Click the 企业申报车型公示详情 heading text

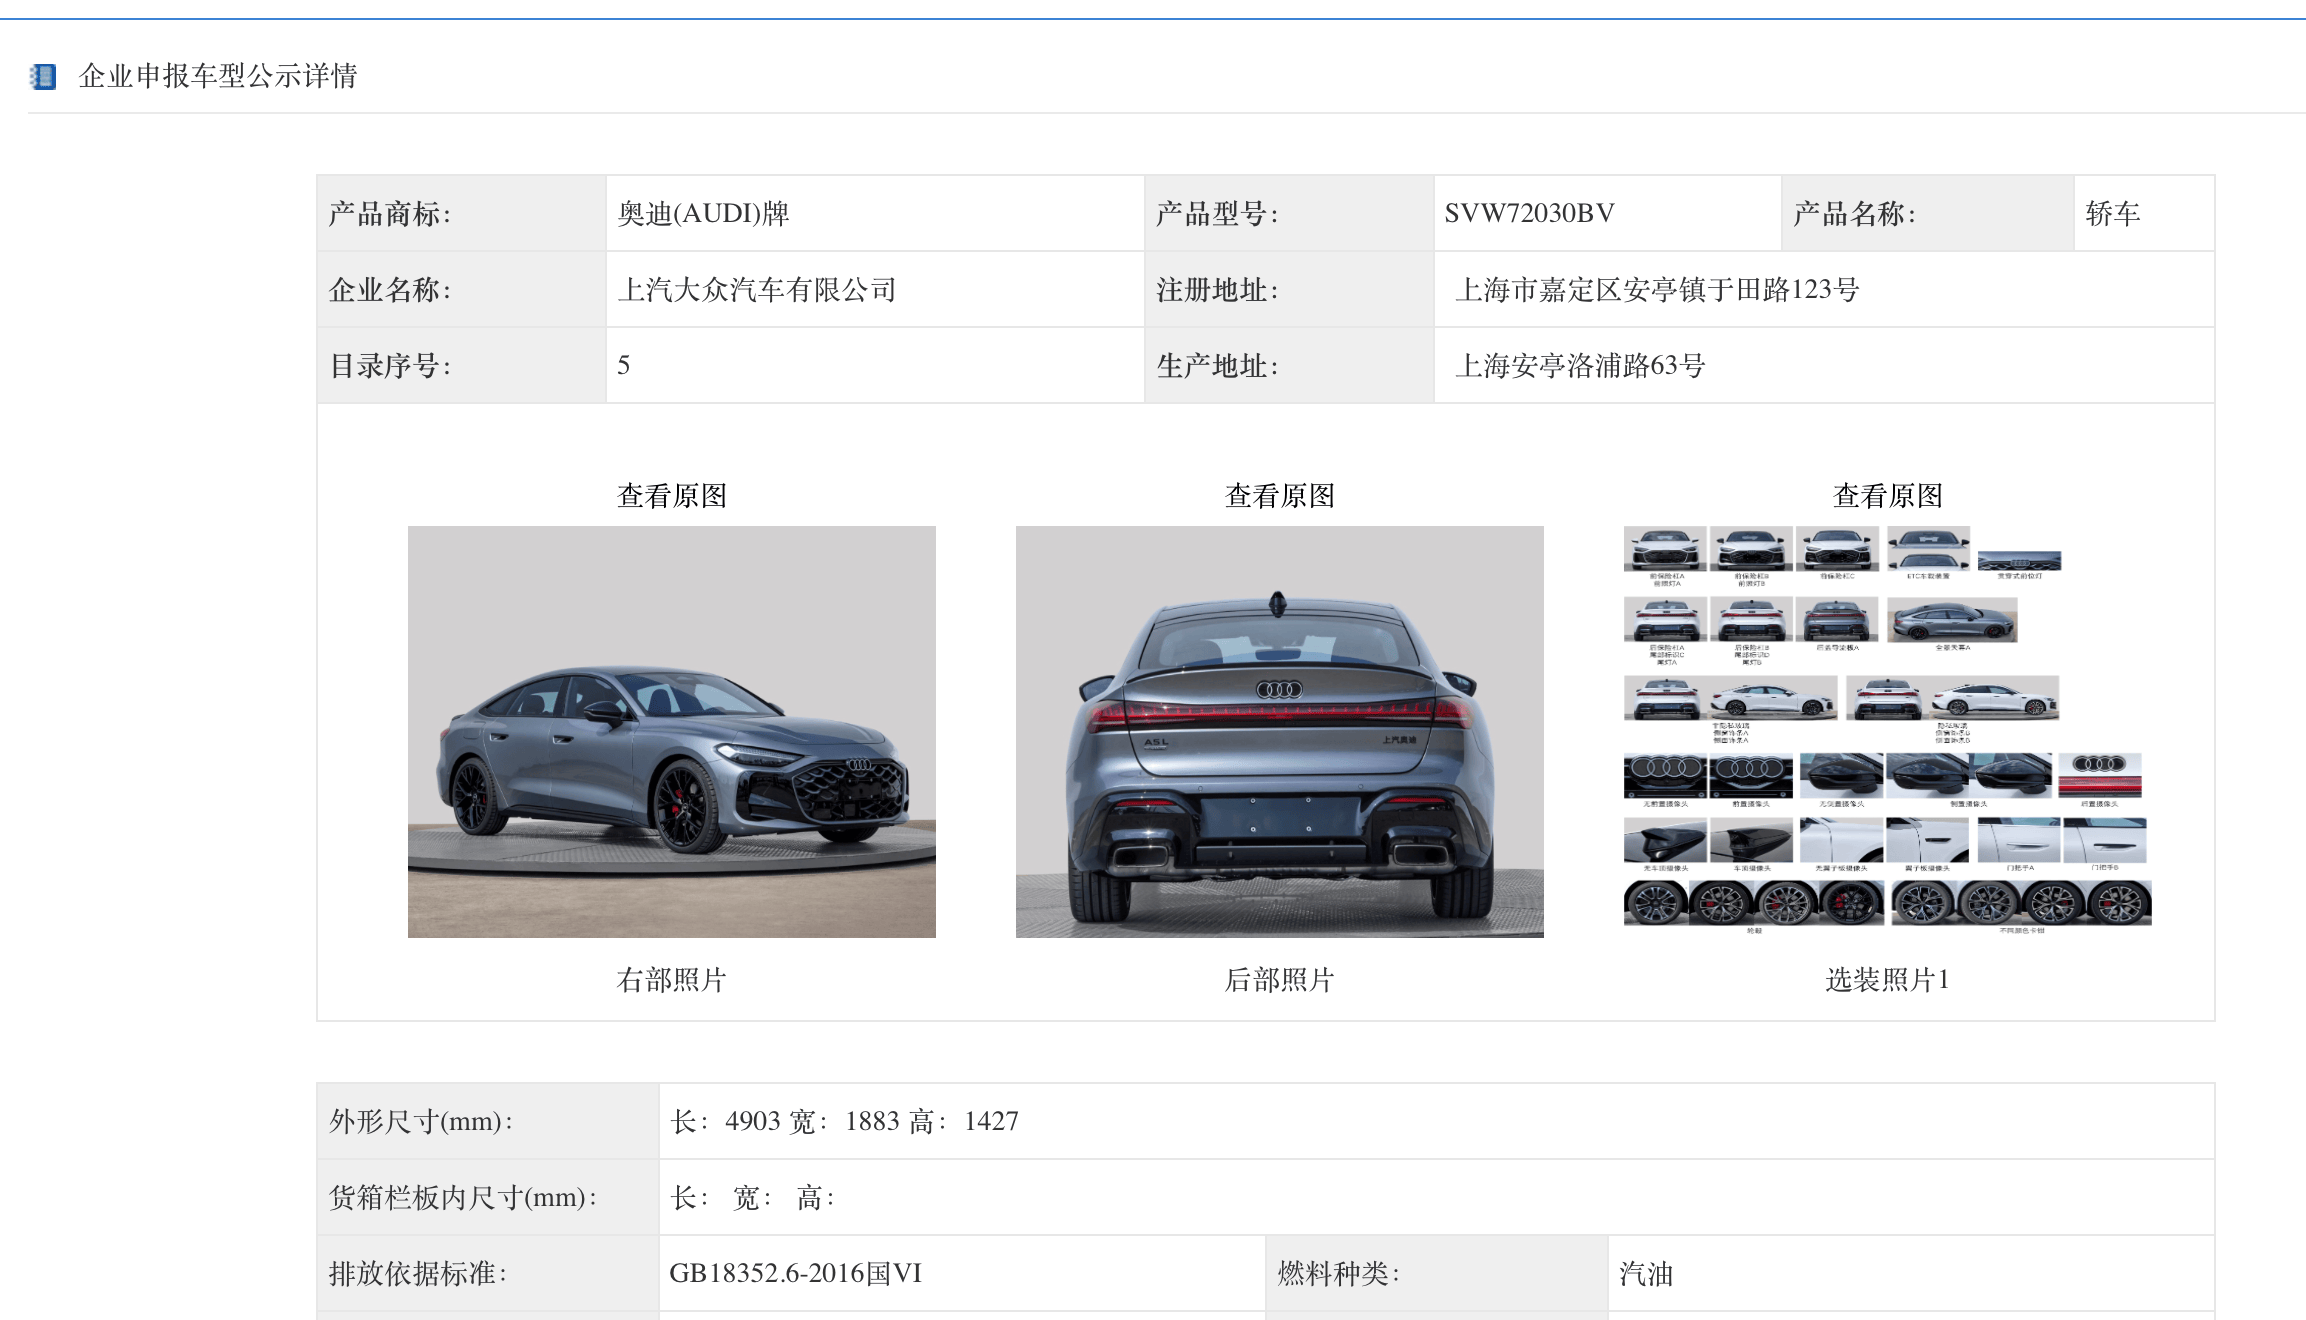(217, 76)
